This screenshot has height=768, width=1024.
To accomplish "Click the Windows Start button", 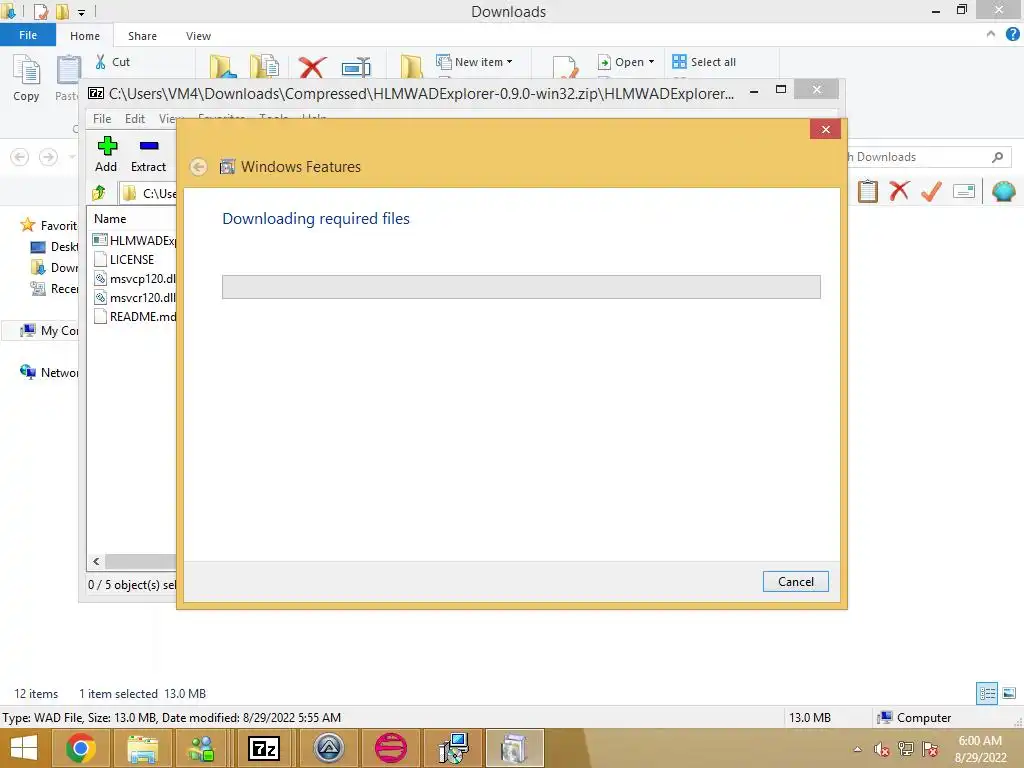I will tap(24, 748).
